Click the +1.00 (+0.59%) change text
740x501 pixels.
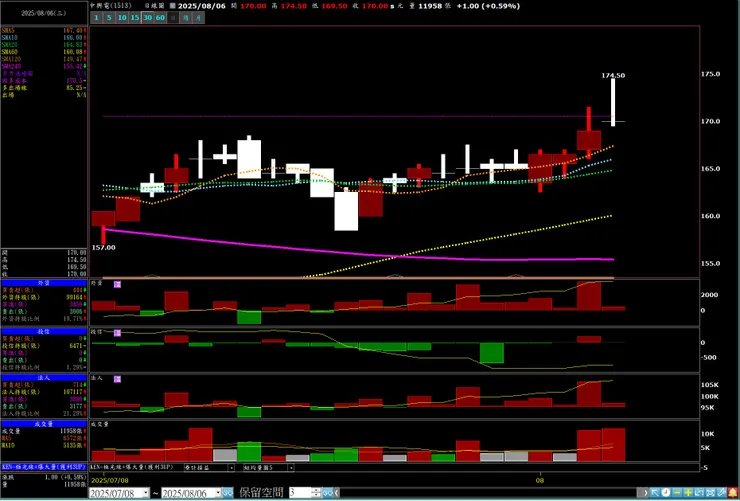488,6
